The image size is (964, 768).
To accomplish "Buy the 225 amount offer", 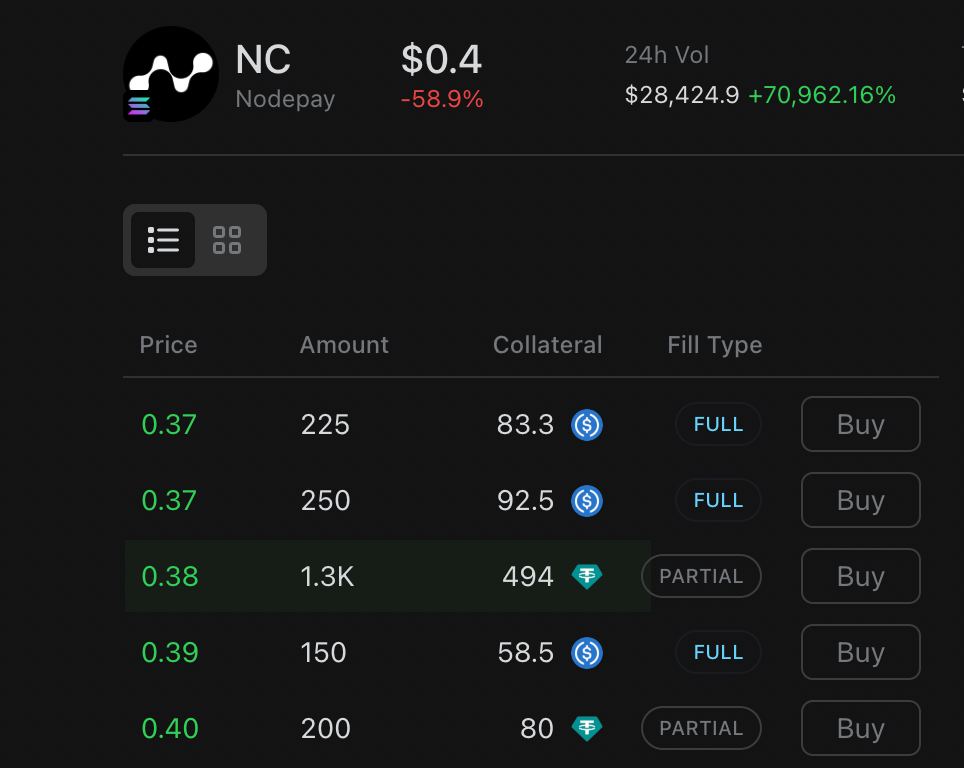I will coord(860,424).
